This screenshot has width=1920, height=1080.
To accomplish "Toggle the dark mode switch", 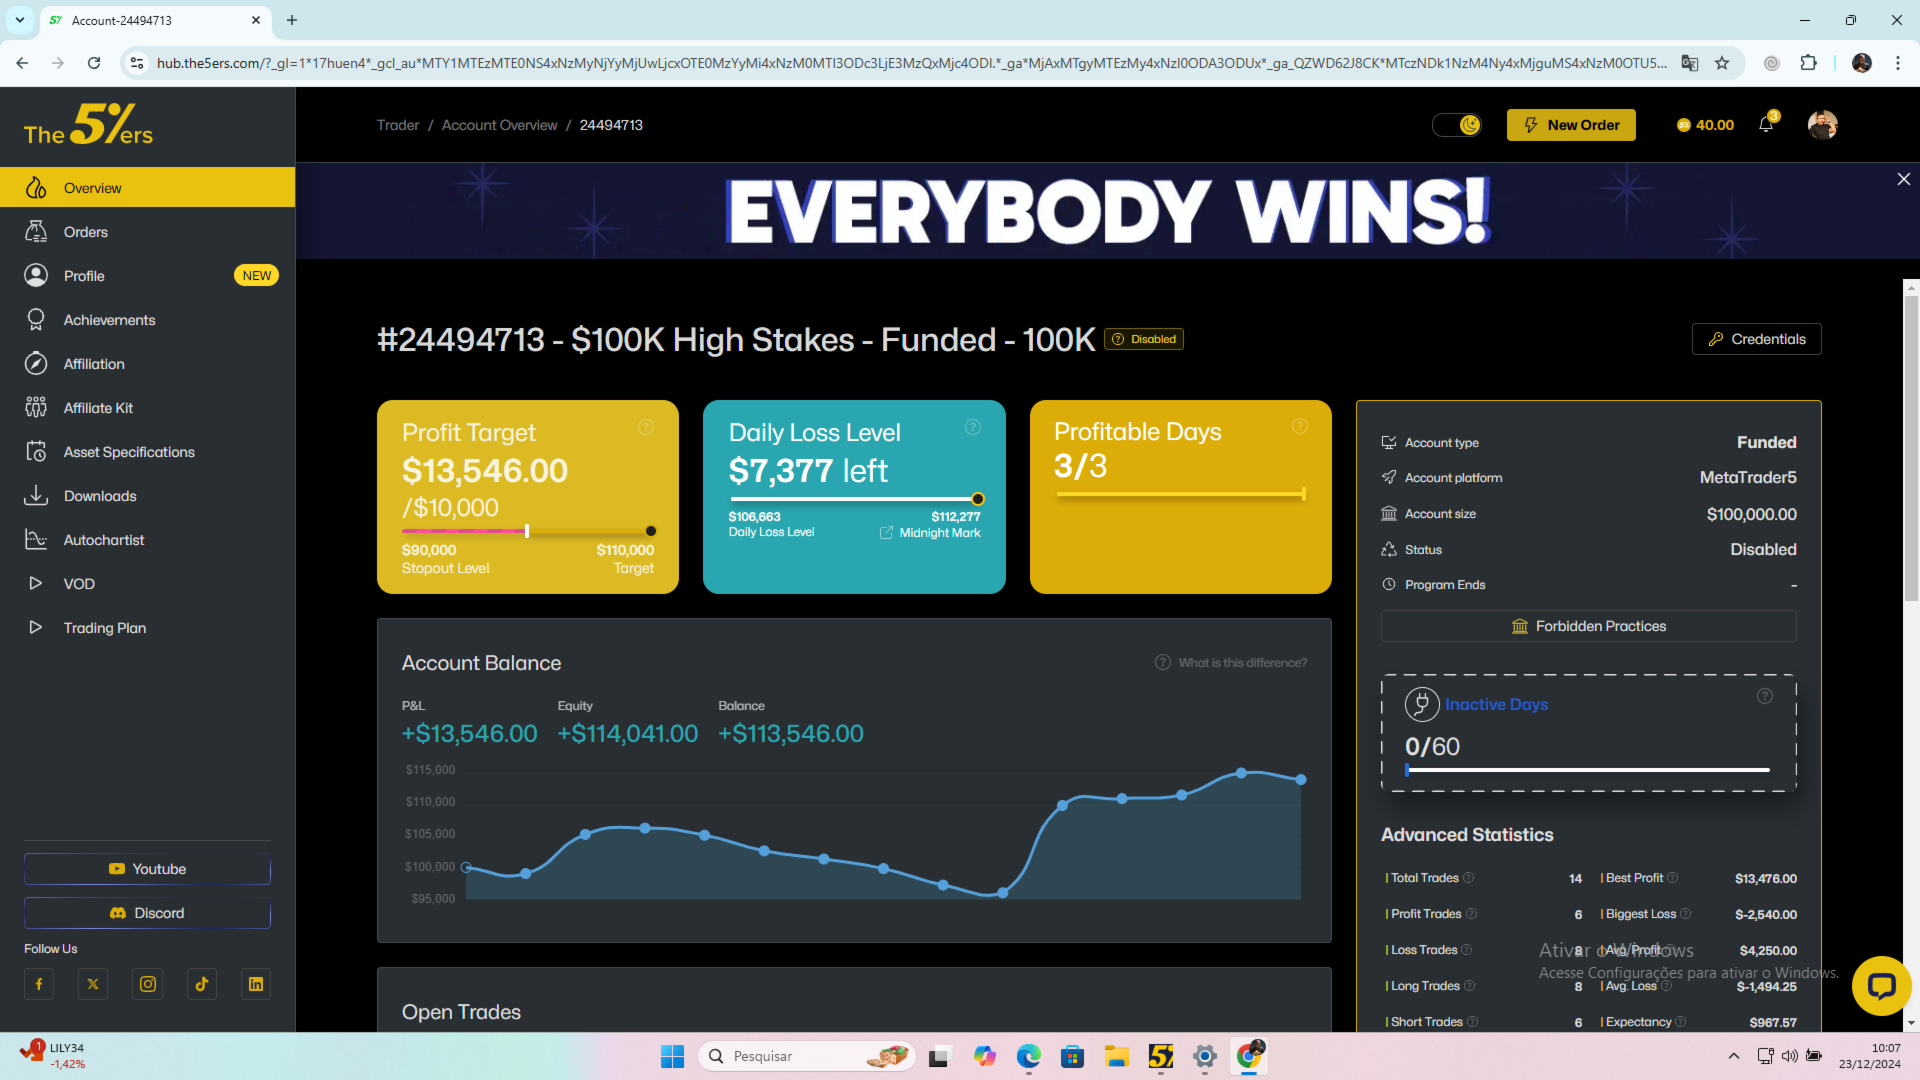I will click(x=1457, y=125).
